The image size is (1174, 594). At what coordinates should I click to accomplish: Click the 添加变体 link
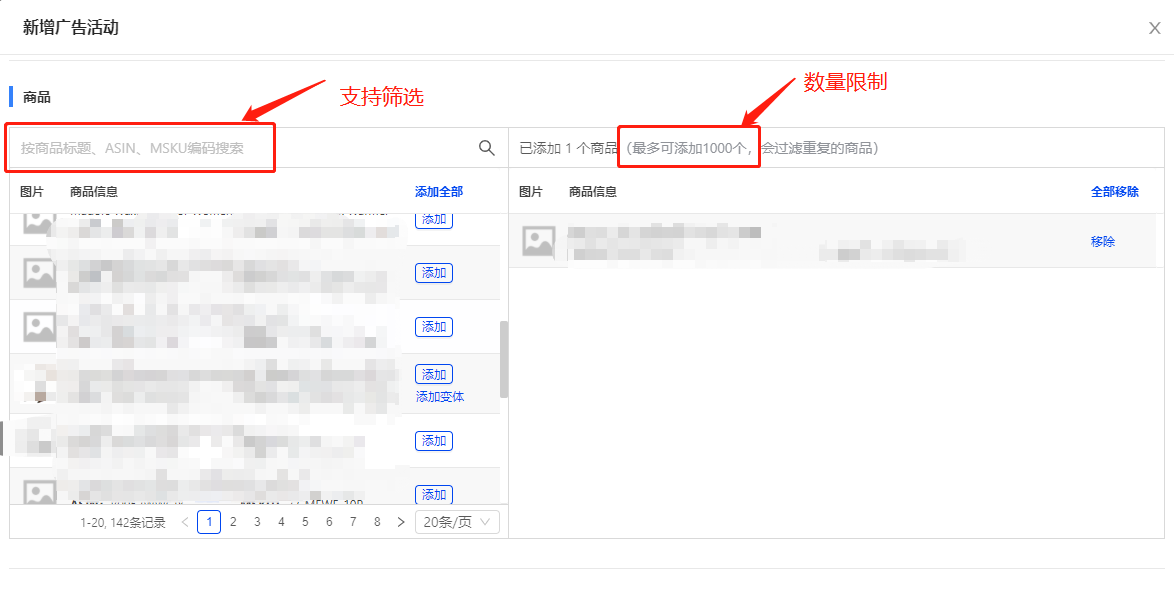tap(440, 397)
